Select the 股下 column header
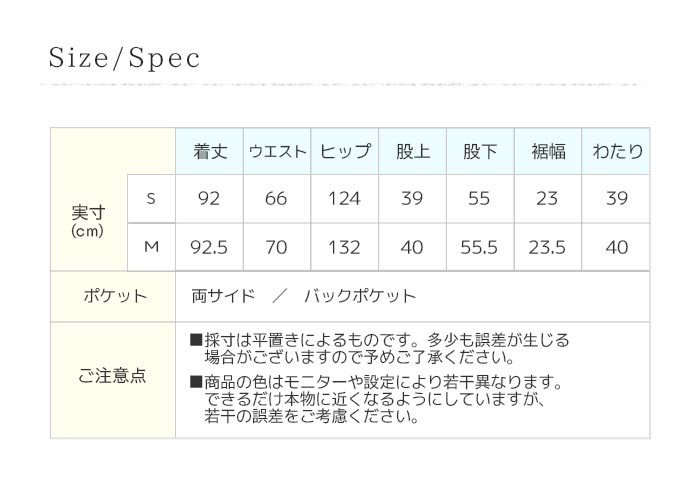This screenshot has height=498, width=700. tap(480, 151)
